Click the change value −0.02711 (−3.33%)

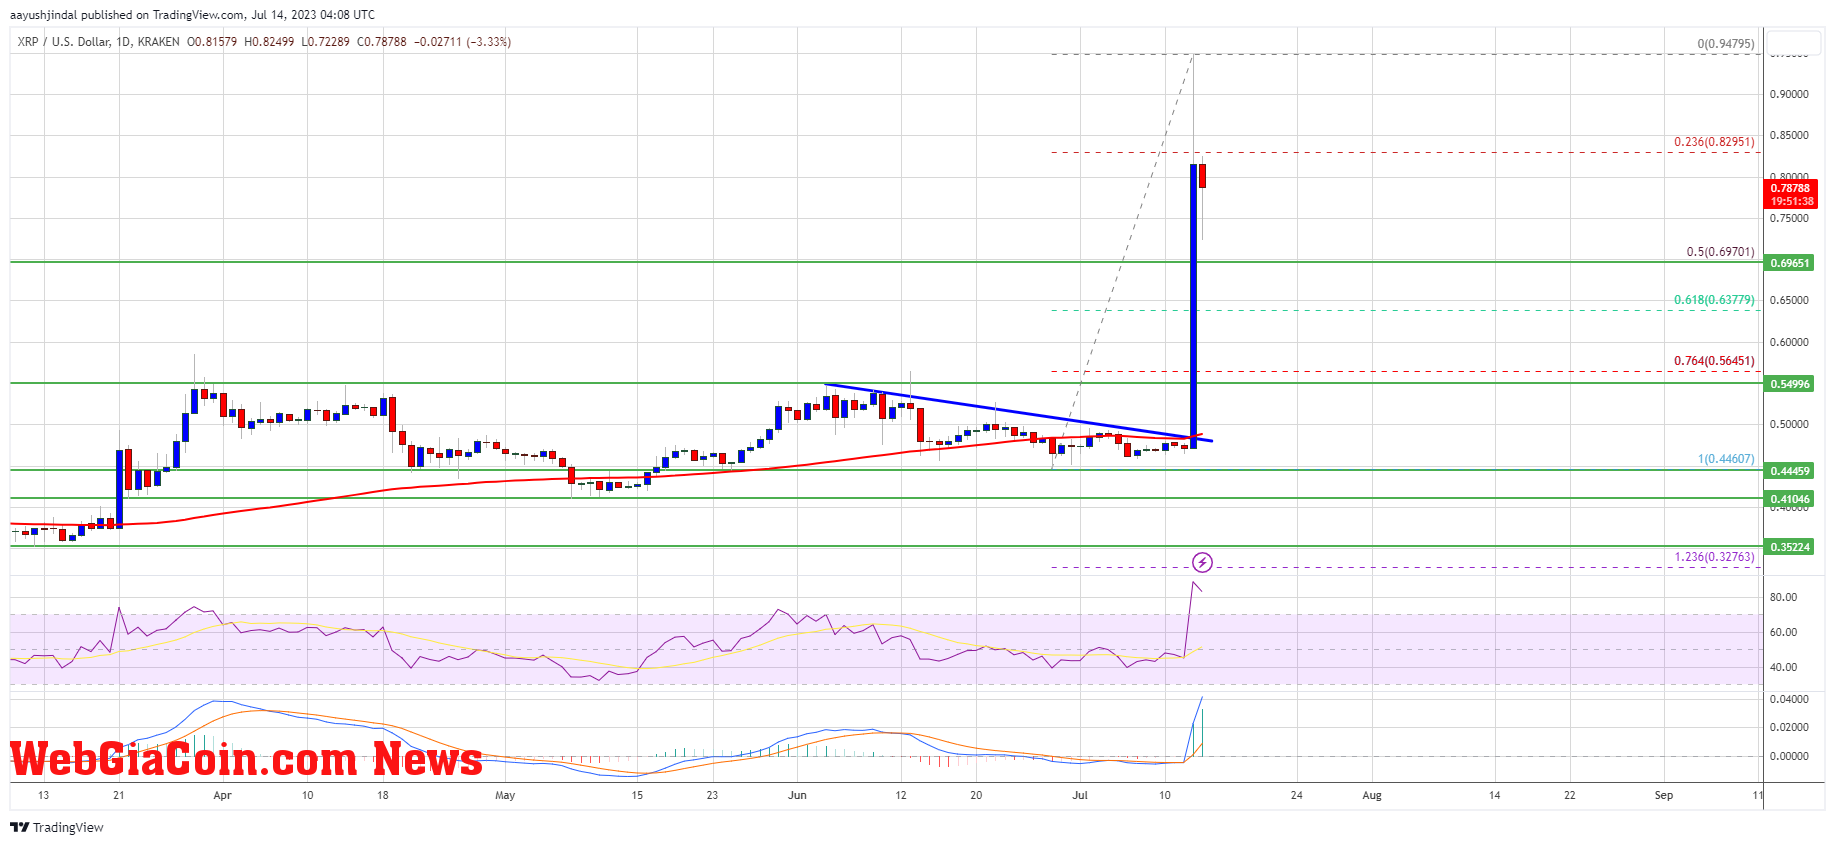(x=463, y=42)
